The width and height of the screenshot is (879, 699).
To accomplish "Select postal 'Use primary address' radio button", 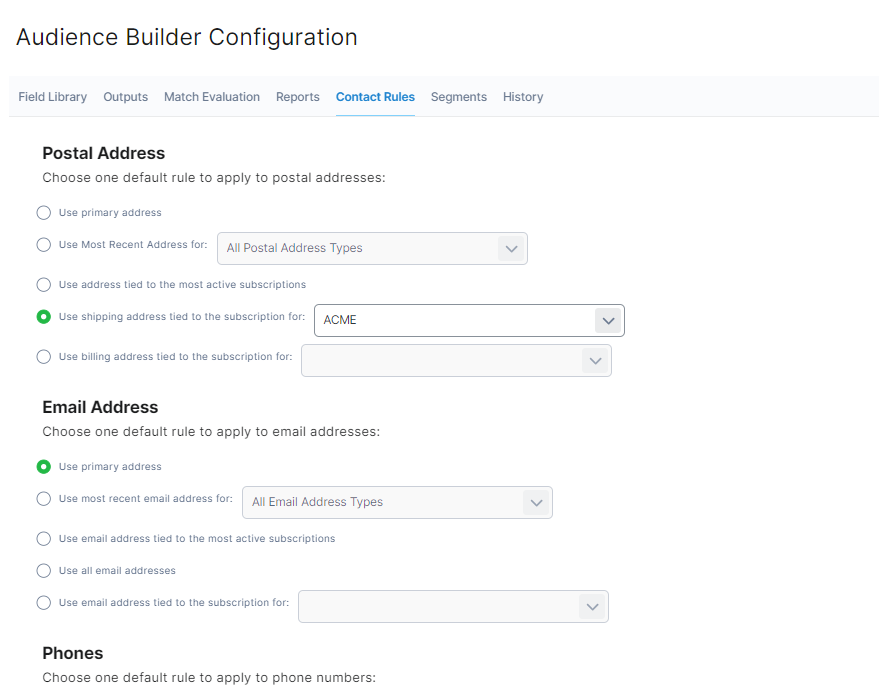I will 44,213.
